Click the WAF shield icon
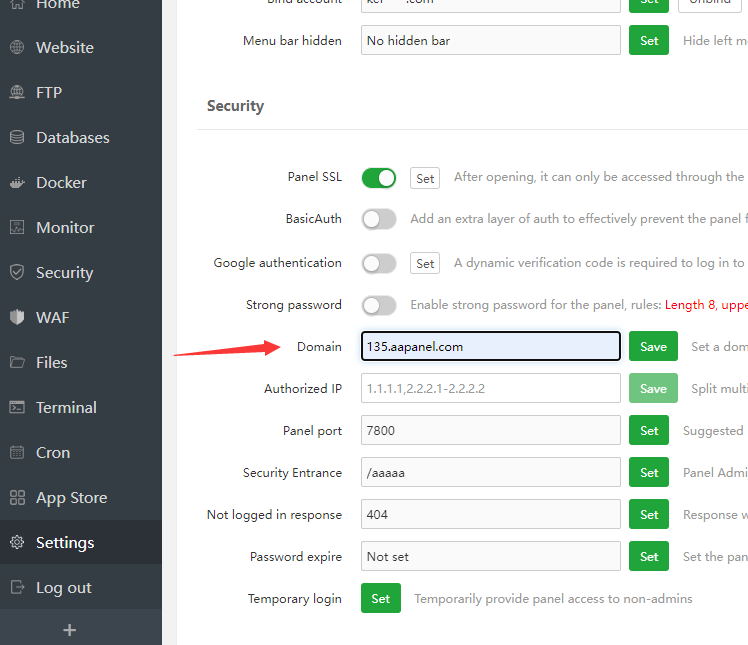Image resolution: width=748 pixels, height=645 pixels. coord(17,317)
